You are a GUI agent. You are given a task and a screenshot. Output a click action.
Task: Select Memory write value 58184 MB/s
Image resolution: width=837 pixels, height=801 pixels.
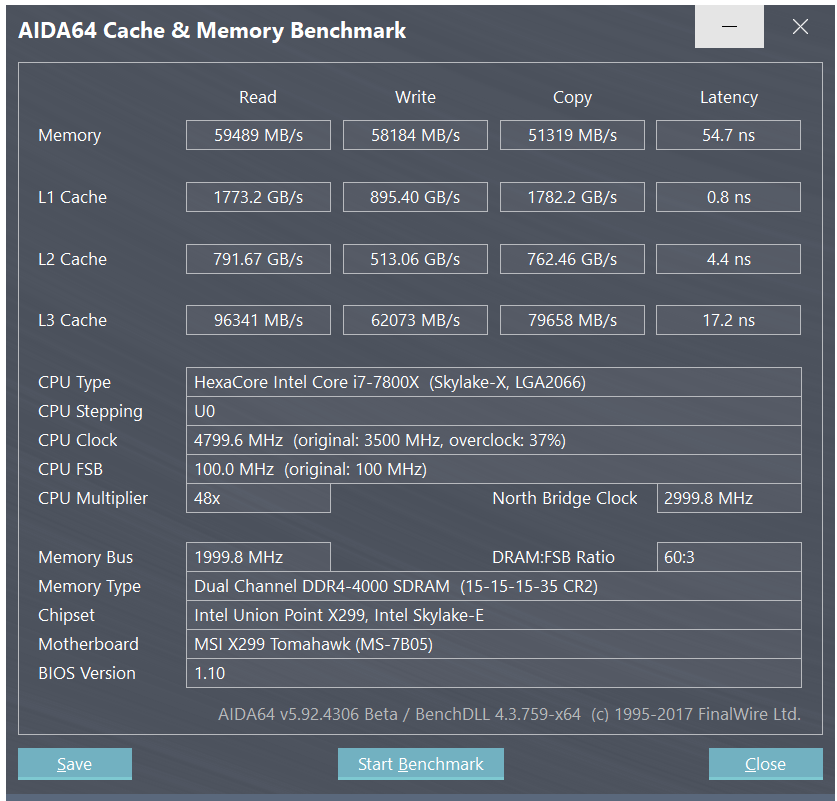coord(415,135)
